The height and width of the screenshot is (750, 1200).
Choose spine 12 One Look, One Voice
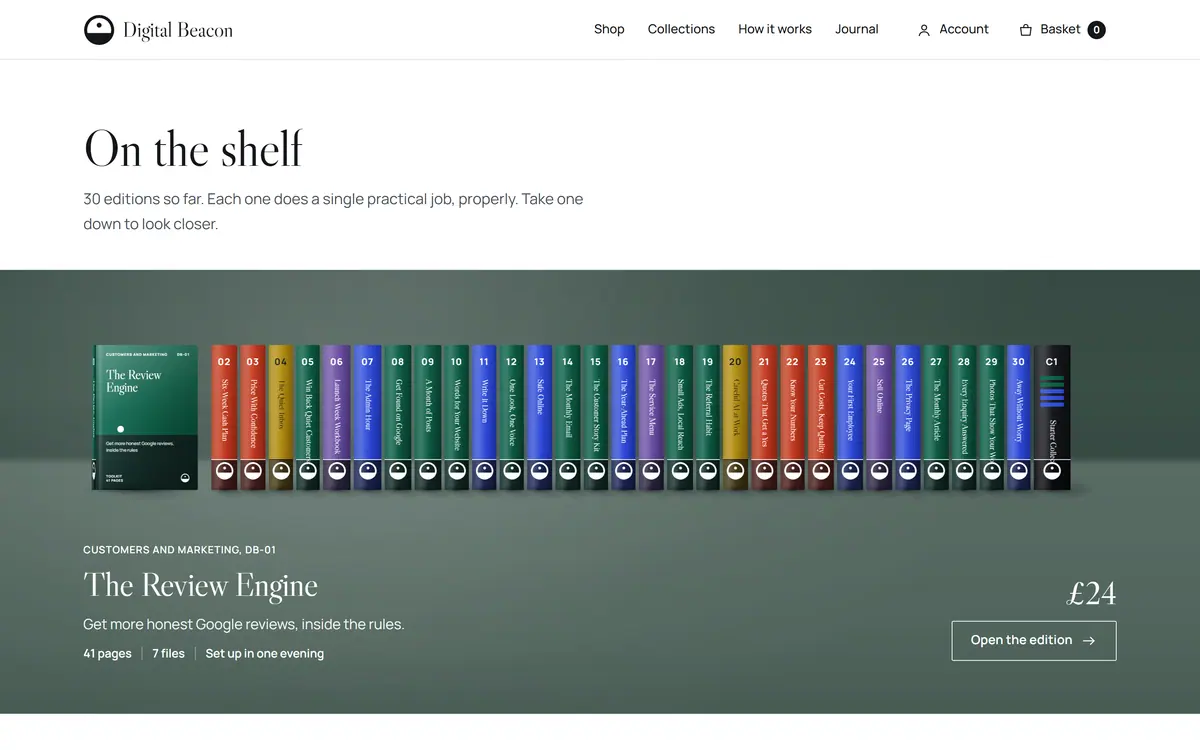click(511, 418)
